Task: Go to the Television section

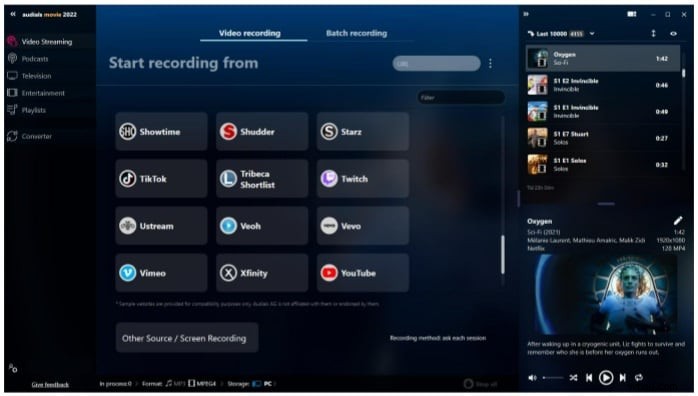Action: (x=36, y=76)
